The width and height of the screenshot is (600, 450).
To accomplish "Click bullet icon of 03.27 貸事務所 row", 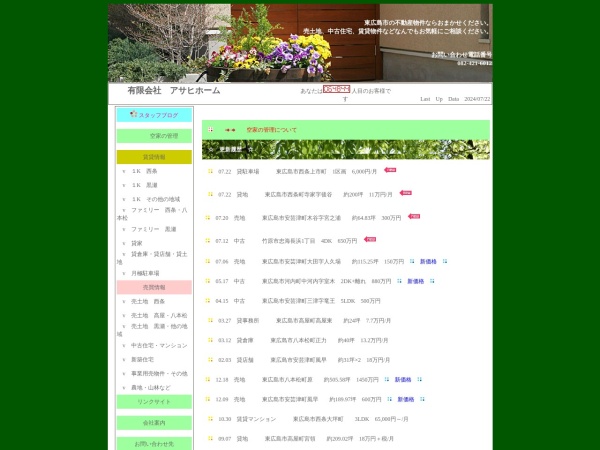I will pyautogui.click(x=210, y=320).
